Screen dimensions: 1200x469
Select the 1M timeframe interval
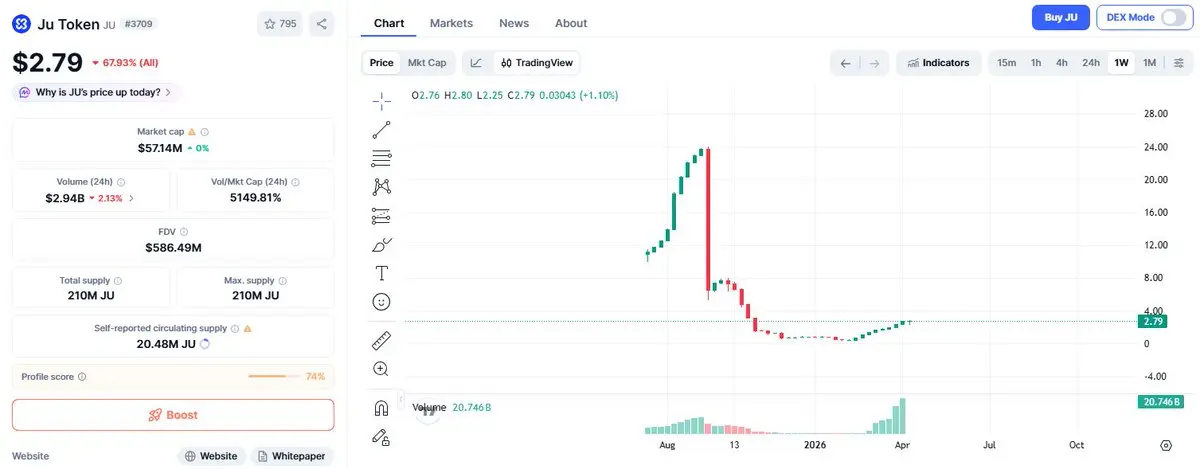pyautogui.click(x=1149, y=63)
